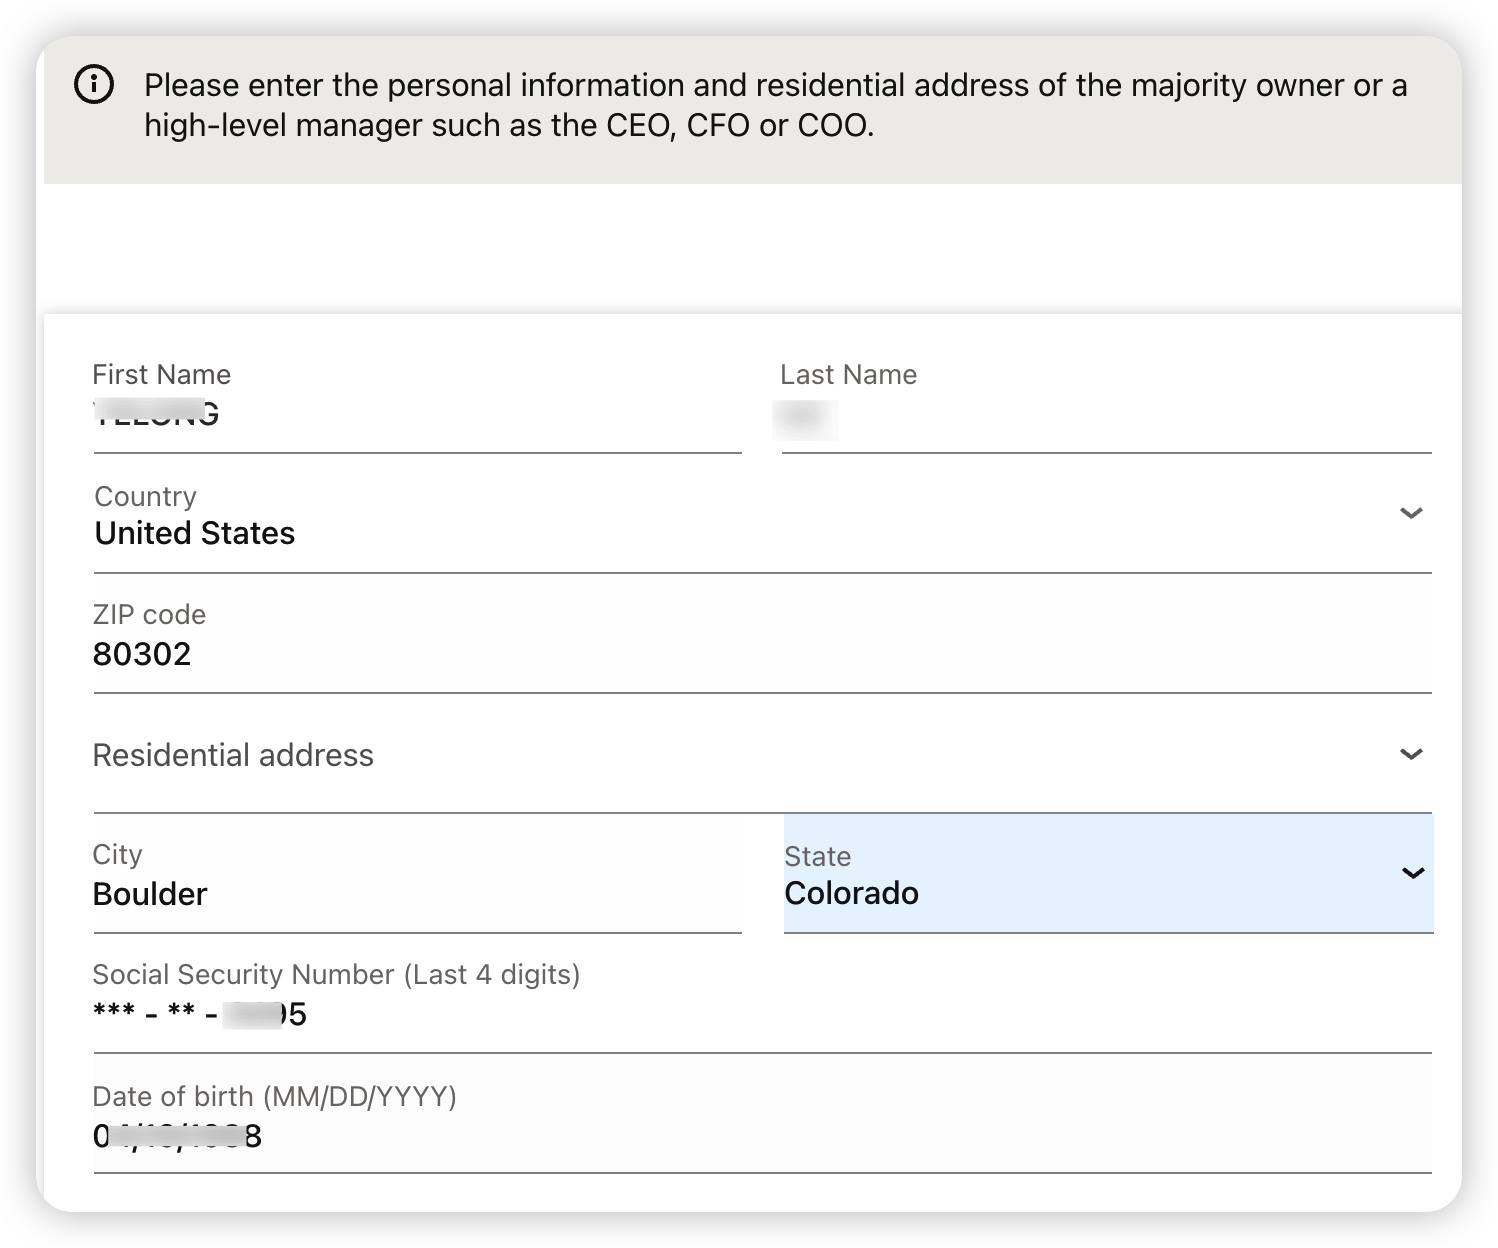1498x1248 pixels.
Task: Expand the Residential address dropdown
Action: 700,755
